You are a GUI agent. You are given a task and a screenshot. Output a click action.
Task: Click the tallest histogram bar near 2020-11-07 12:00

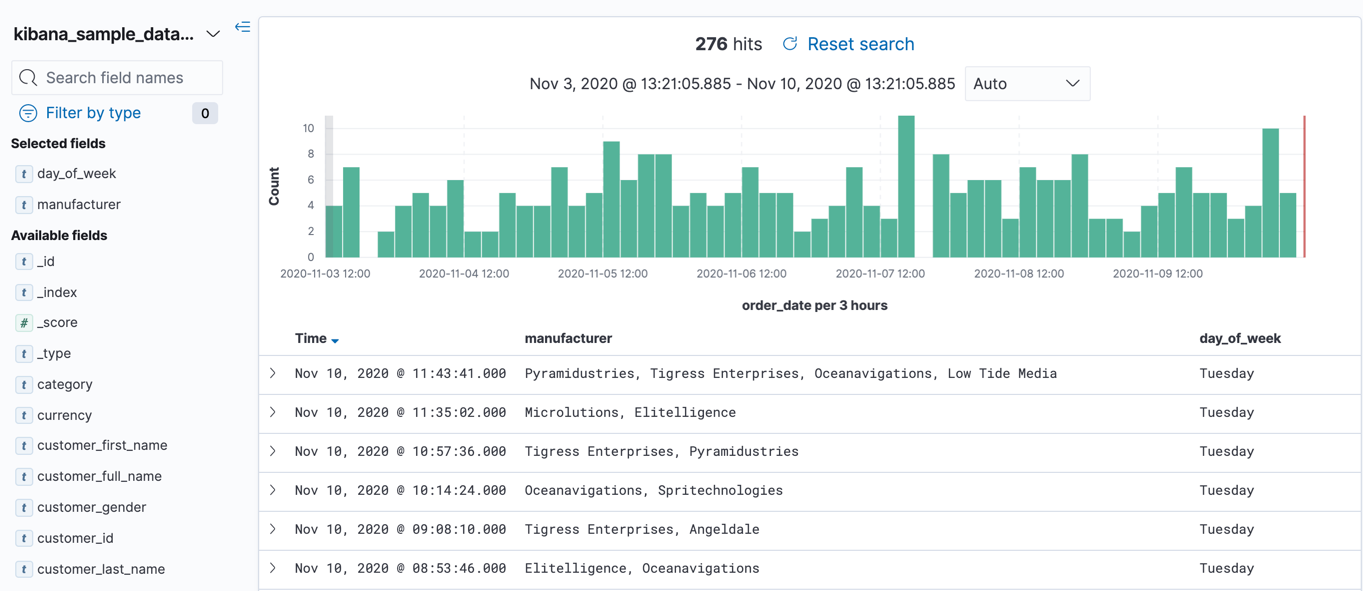[x=906, y=187]
